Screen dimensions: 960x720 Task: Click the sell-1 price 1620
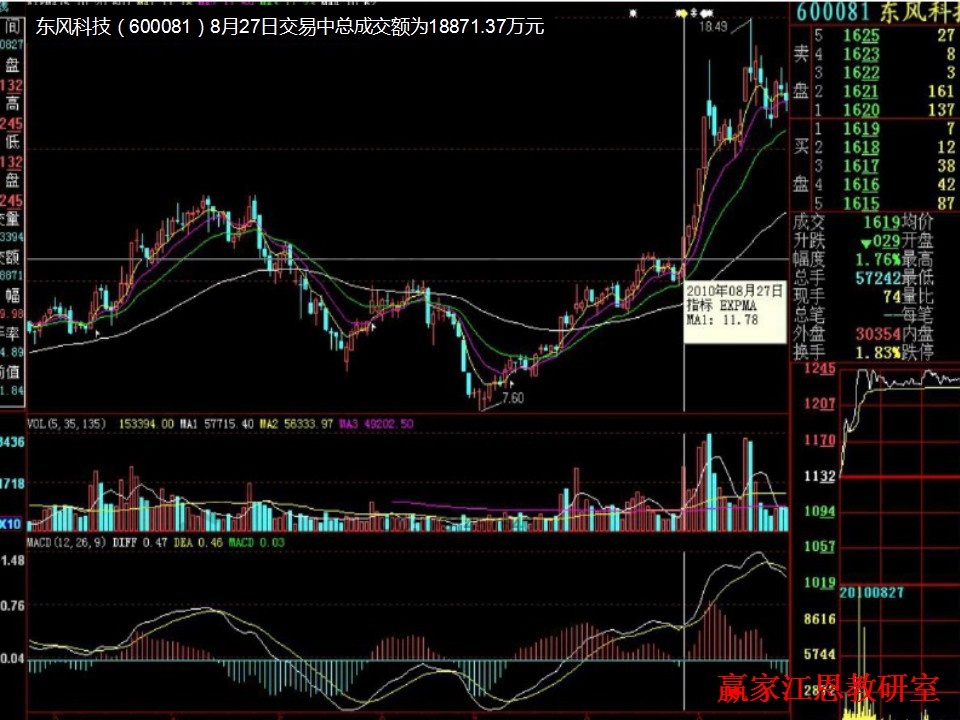click(x=861, y=110)
